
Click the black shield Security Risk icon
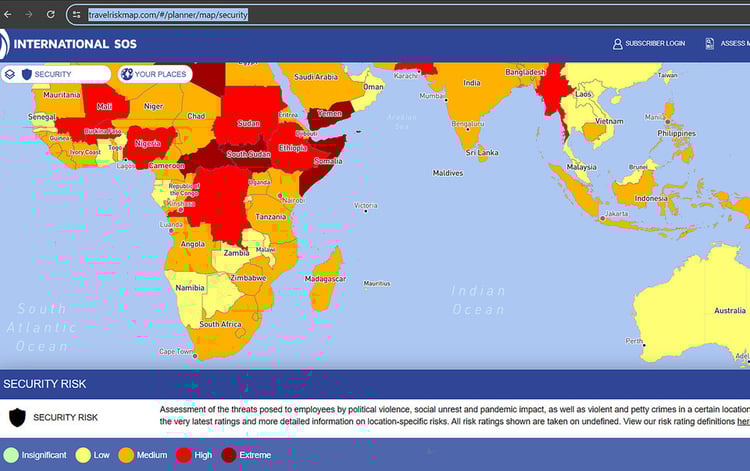(x=17, y=417)
